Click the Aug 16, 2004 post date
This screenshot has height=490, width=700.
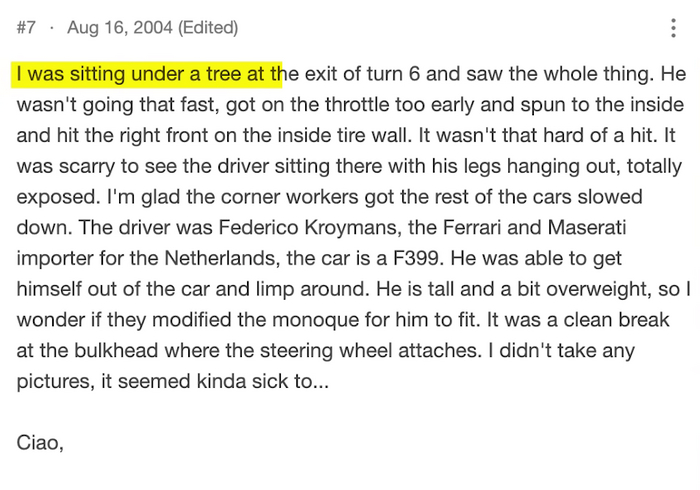[x=120, y=28]
